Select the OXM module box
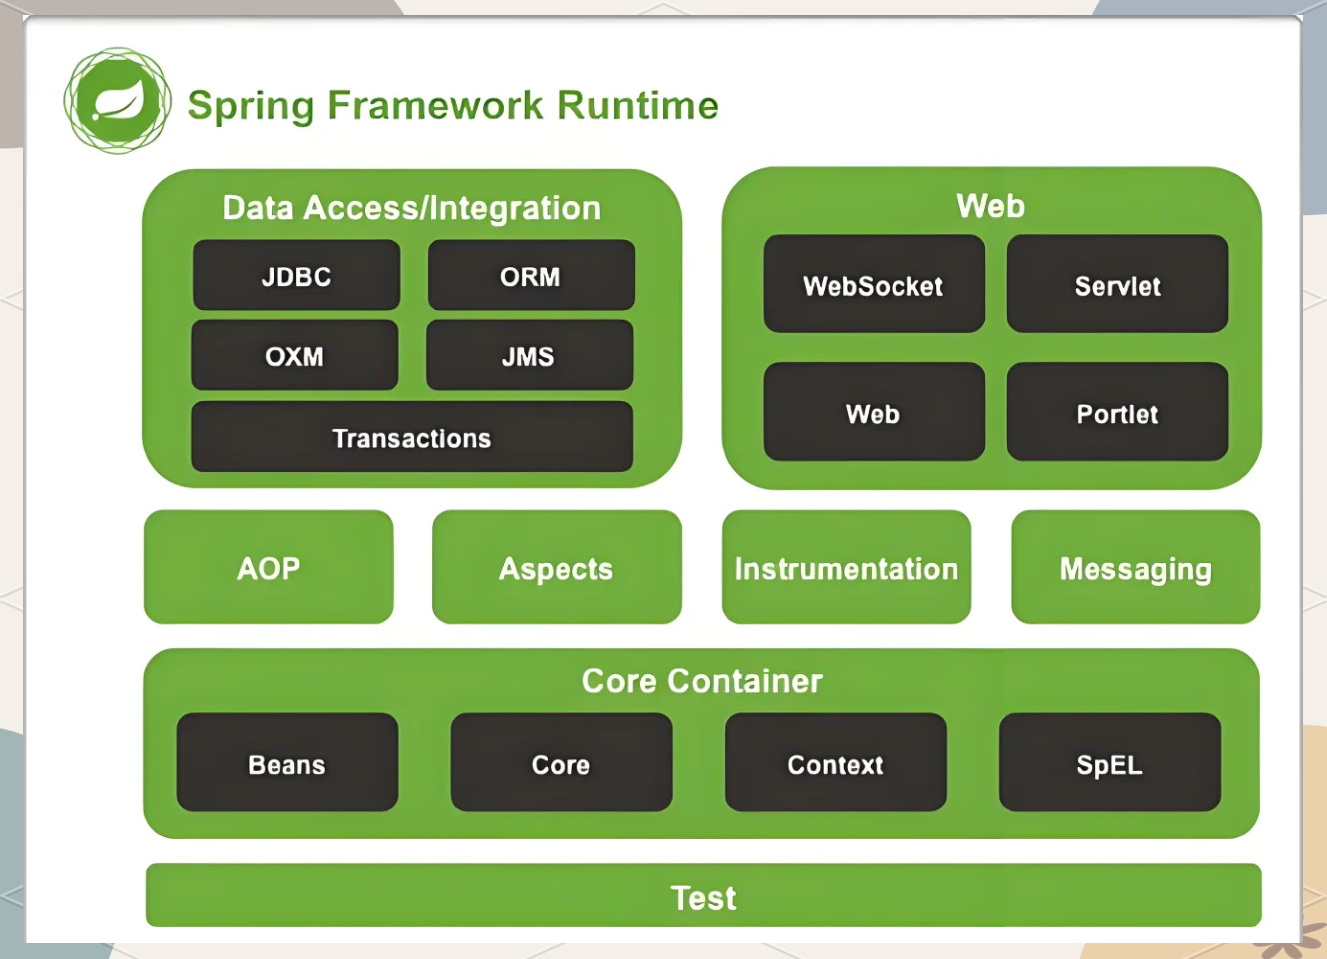 [x=295, y=355]
